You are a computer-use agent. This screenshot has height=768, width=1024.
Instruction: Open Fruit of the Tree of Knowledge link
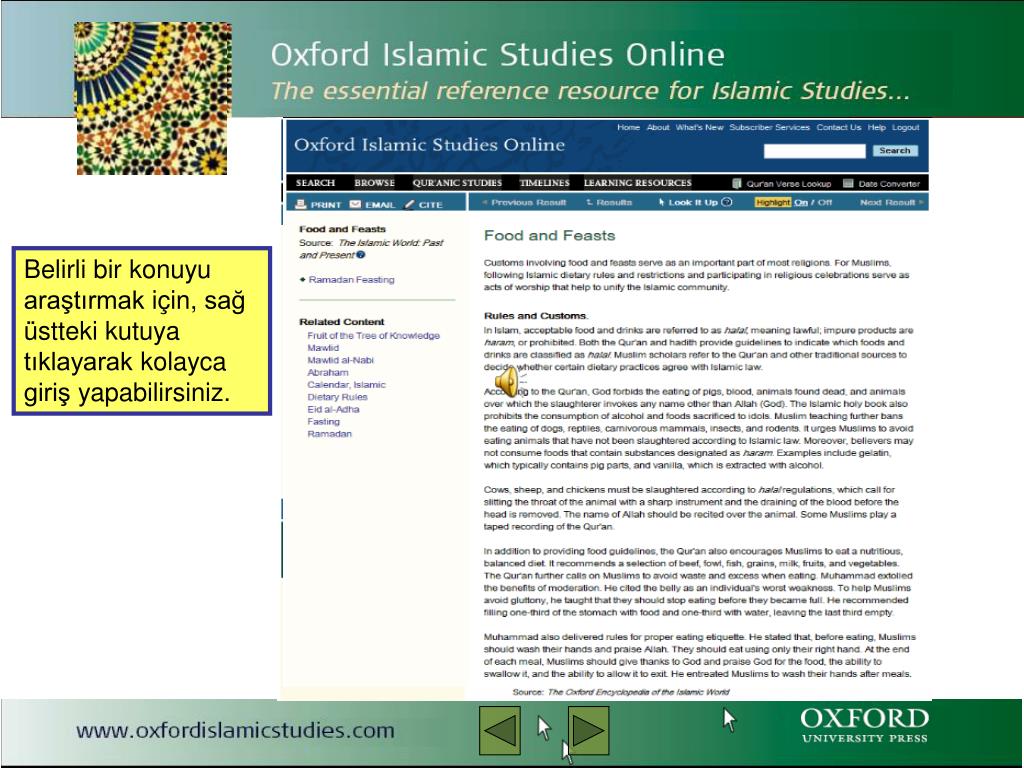click(374, 336)
